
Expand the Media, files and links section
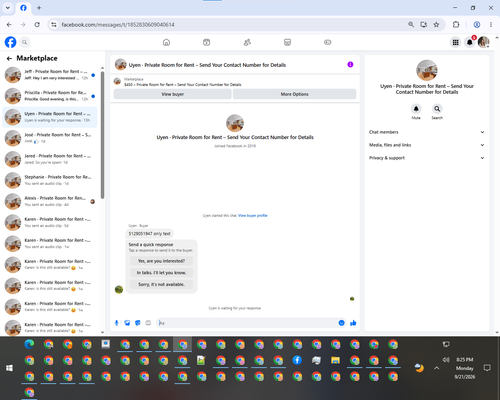(x=427, y=145)
